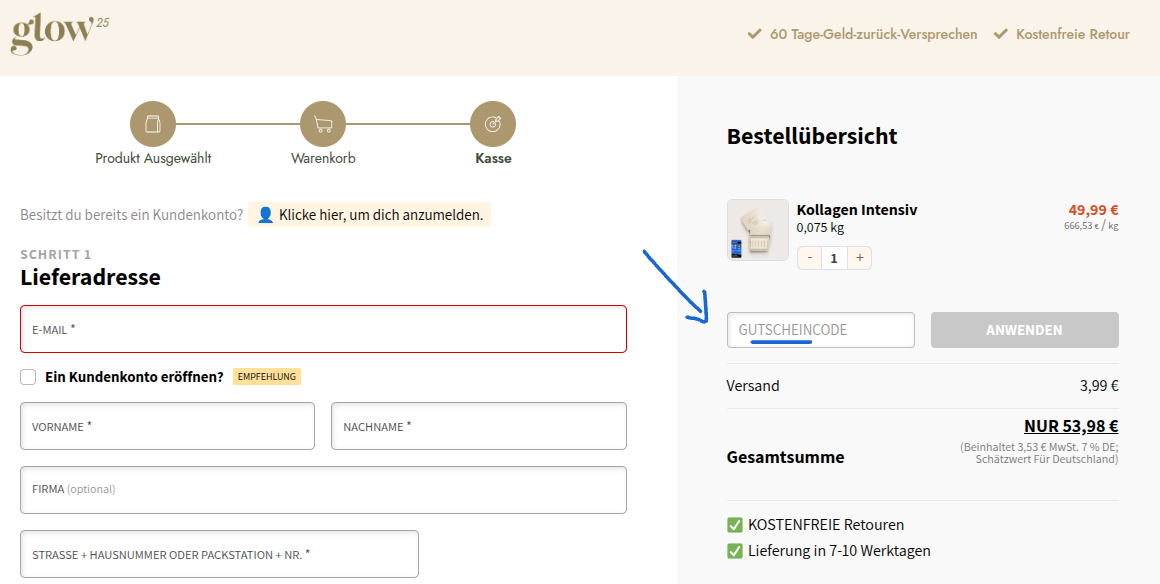1160x584 pixels.
Task: Click the Warenkorb cart step icon
Action: point(323,124)
